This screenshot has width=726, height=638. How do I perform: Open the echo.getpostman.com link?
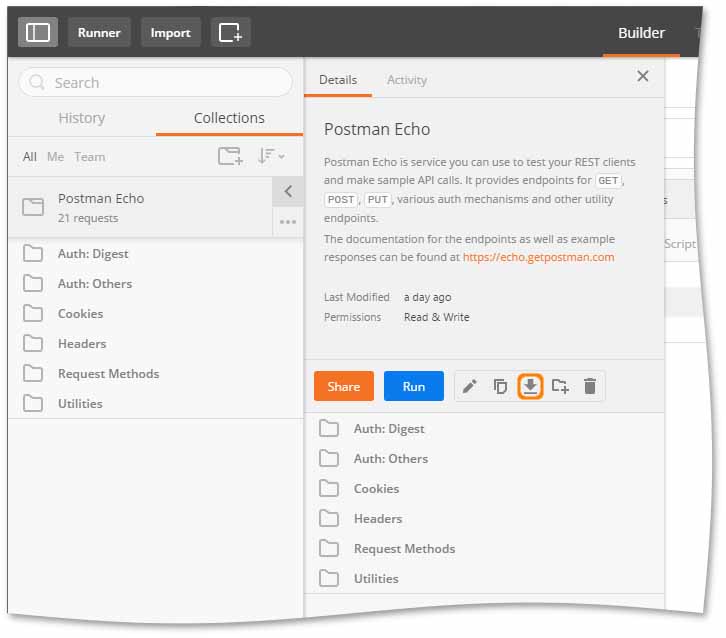[538, 257]
